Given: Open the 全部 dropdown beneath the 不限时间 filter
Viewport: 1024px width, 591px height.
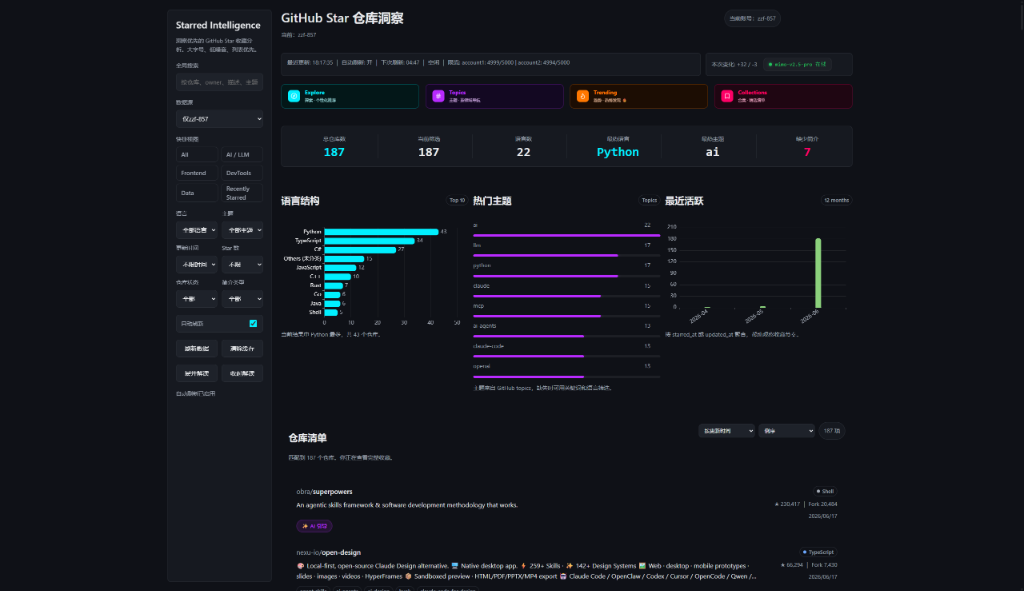Looking at the screenshot, I should 197,298.
